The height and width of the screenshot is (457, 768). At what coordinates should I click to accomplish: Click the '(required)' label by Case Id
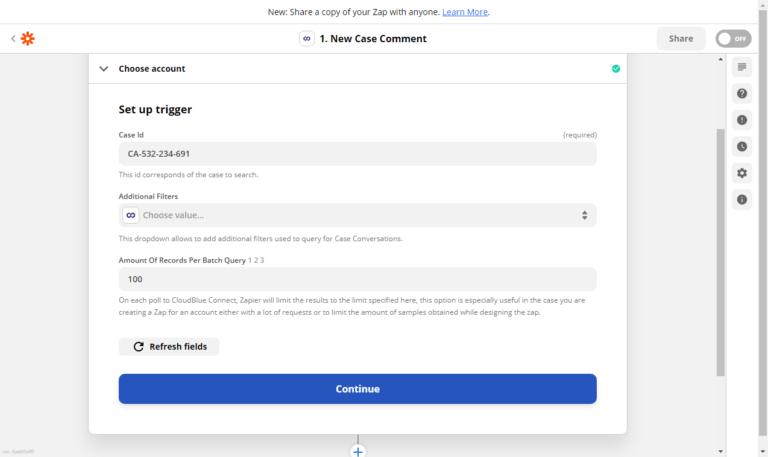point(580,135)
